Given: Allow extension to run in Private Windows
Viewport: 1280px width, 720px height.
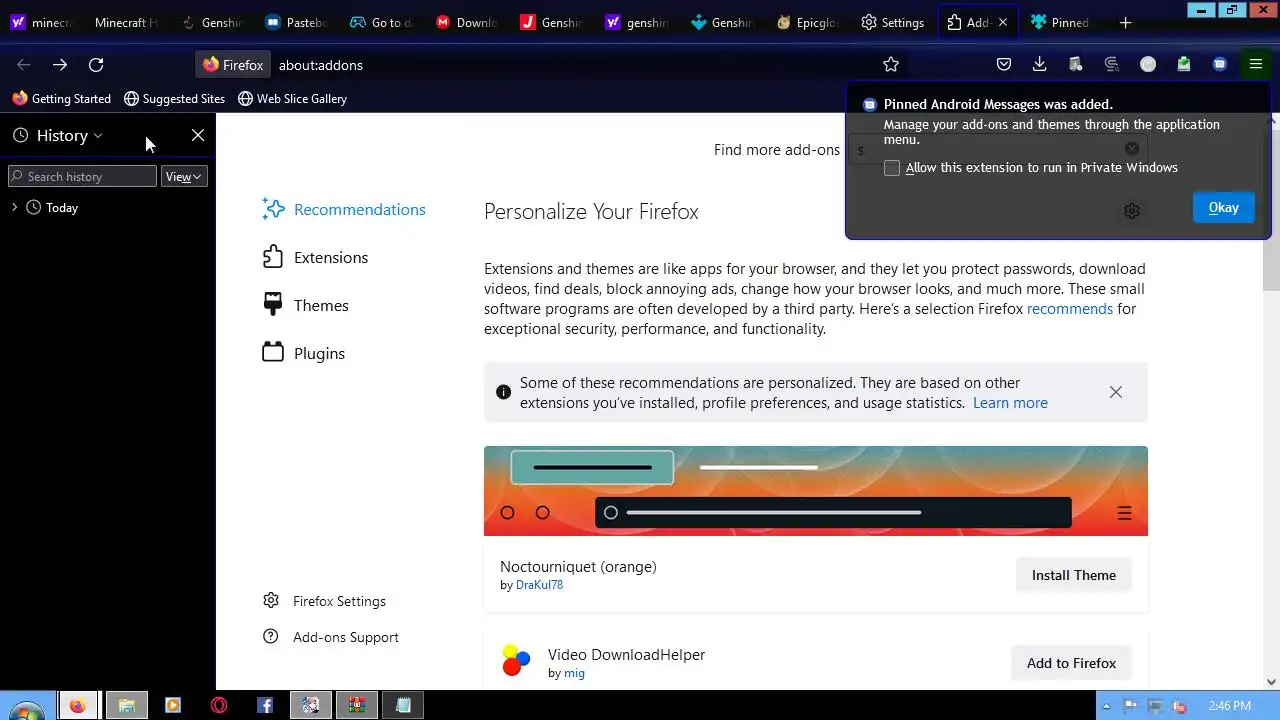Looking at the screenshot, I should click(x=892, y=168).
